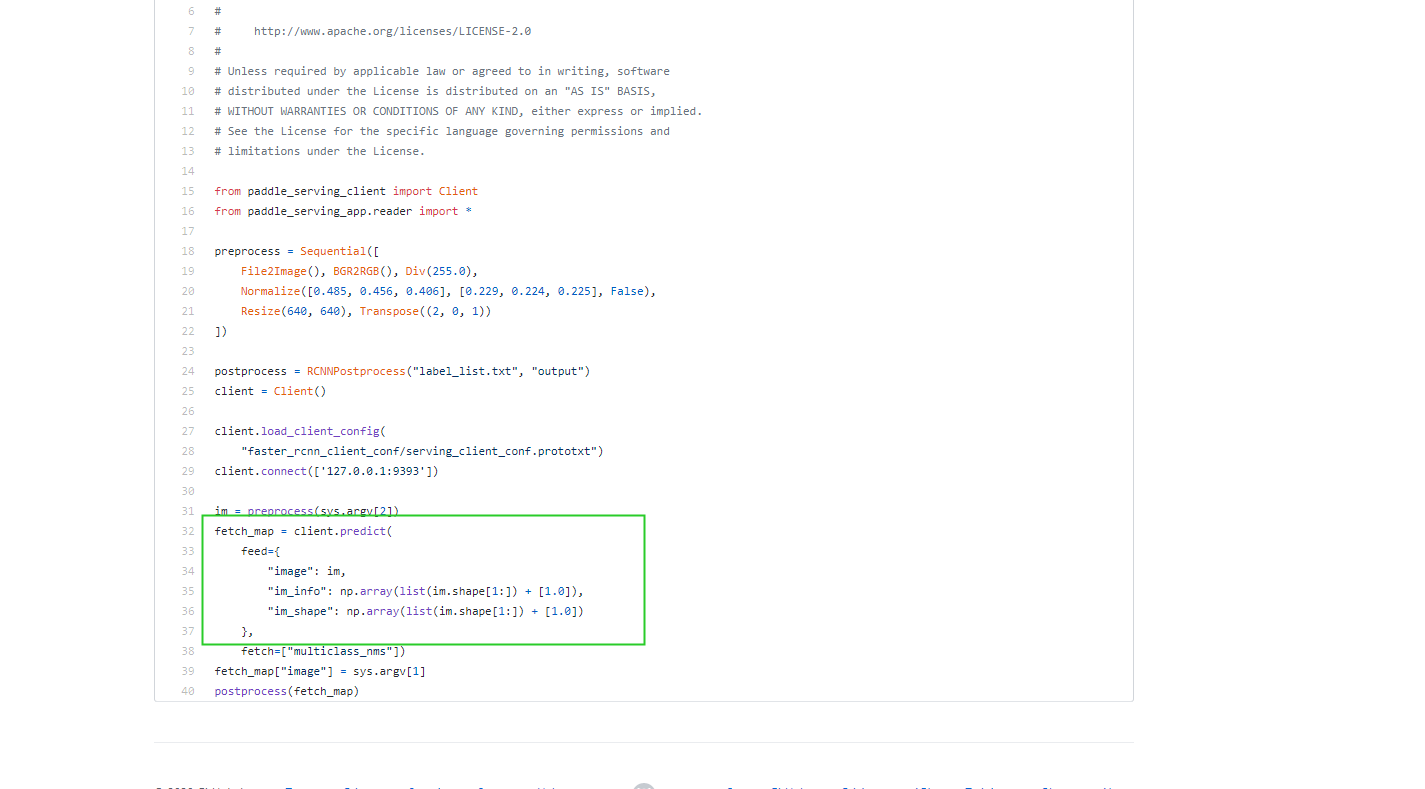Click 'postprocess(fetch_map)' on line 40

coord(287,691)
